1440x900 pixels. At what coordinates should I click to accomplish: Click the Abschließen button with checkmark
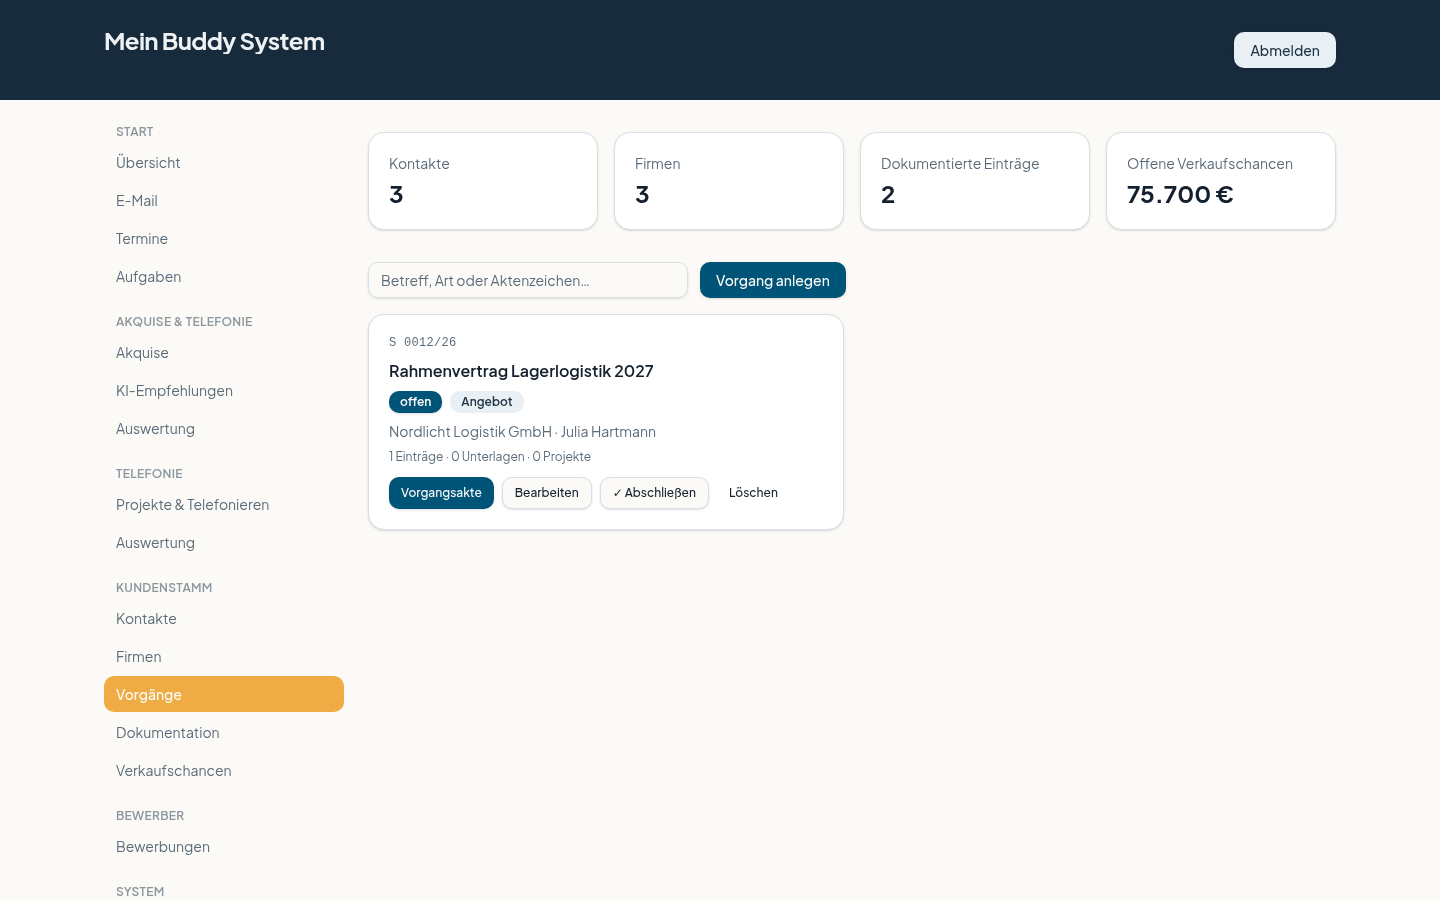654,493
